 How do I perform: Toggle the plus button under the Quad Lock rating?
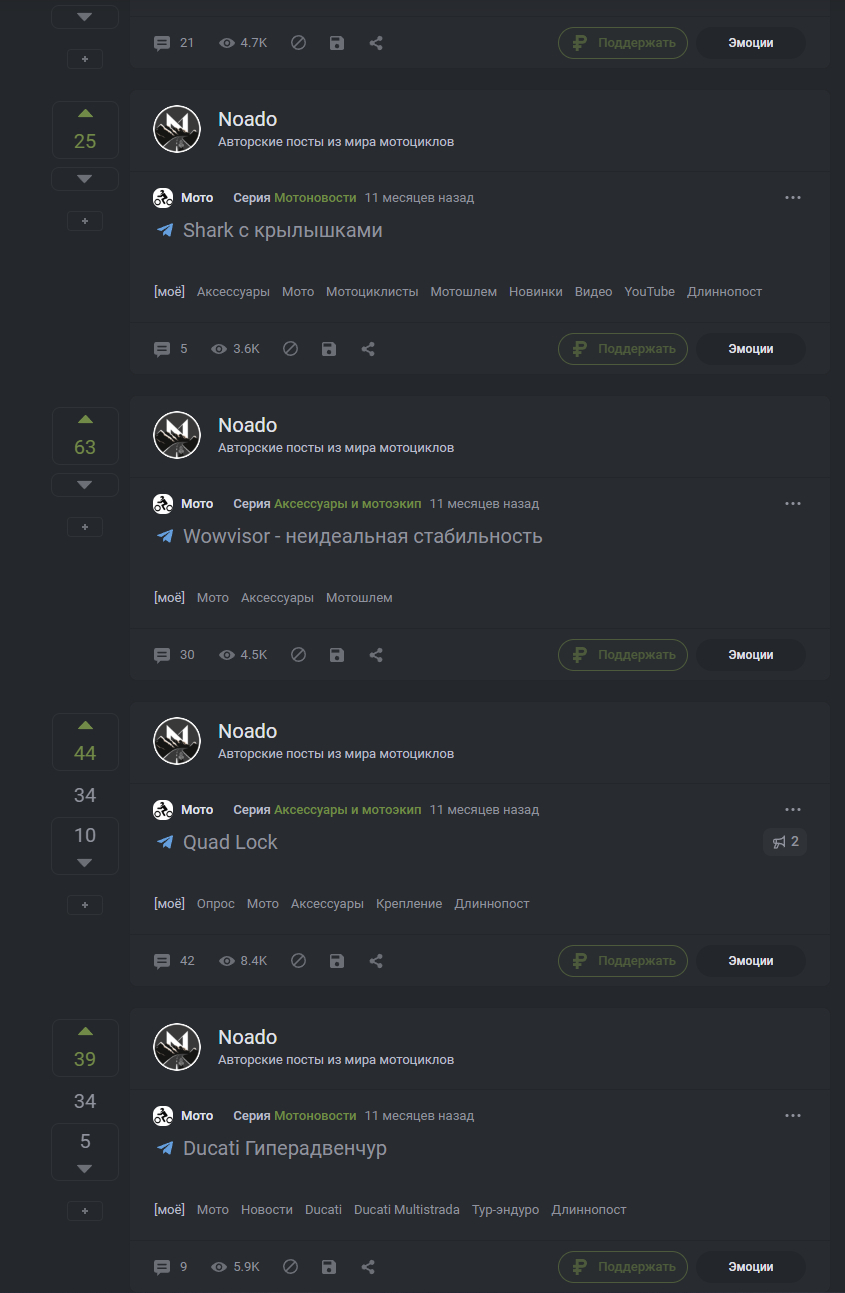point(85,905)
